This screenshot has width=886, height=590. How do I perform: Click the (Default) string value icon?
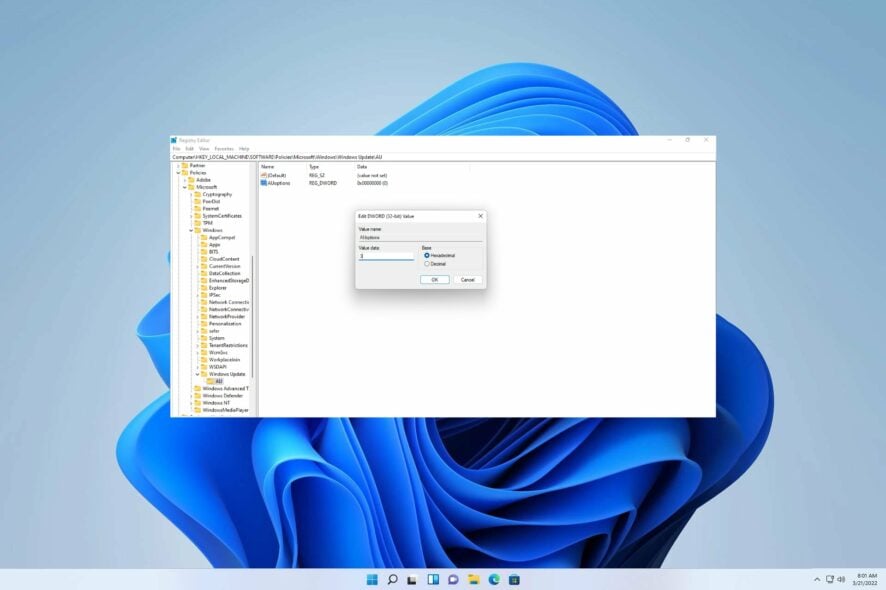pyautogui.click(x=263, y=175)
